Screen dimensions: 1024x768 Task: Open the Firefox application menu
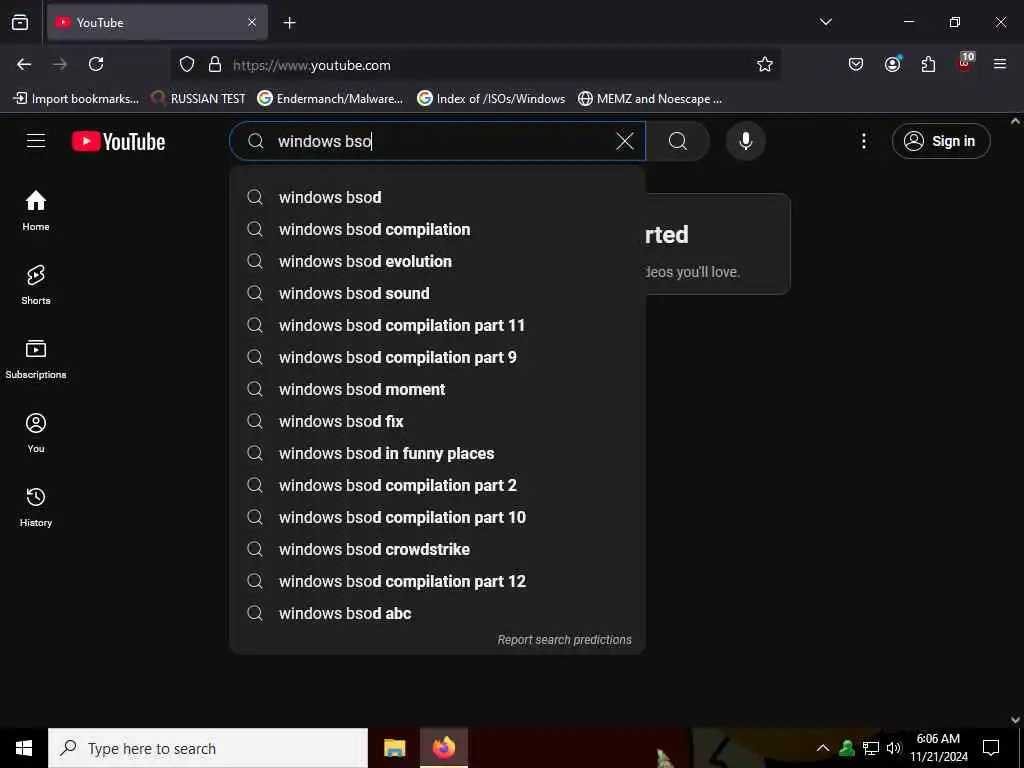tap(1000, 64)
